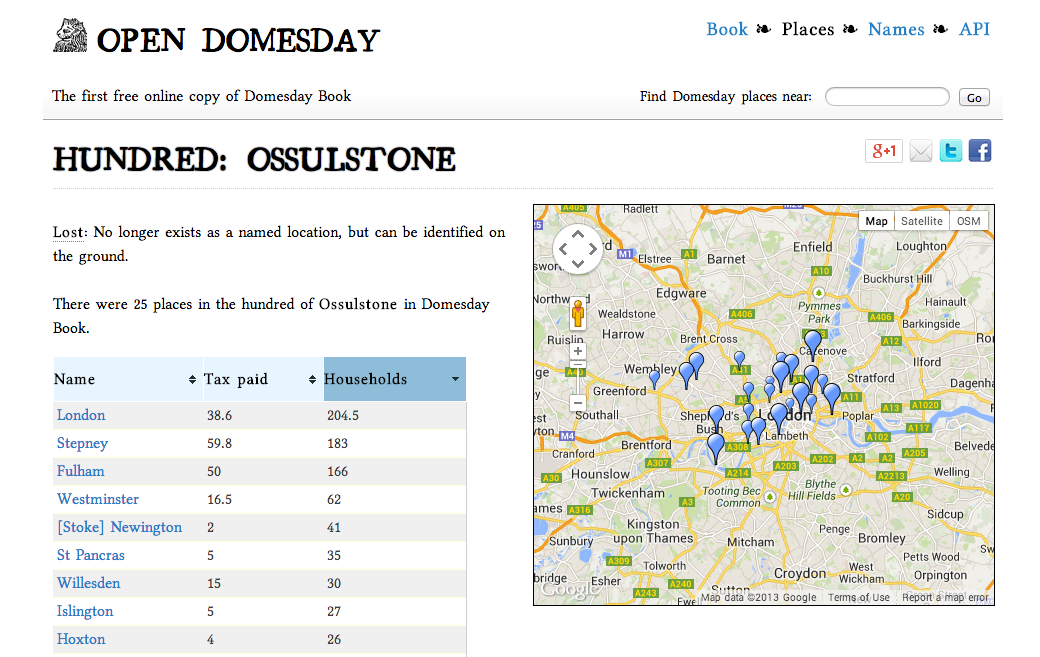Open the Westminster place link
The height and width of the screenshot is (657, 1040).
pyautogui.click(x=98, y=499)
